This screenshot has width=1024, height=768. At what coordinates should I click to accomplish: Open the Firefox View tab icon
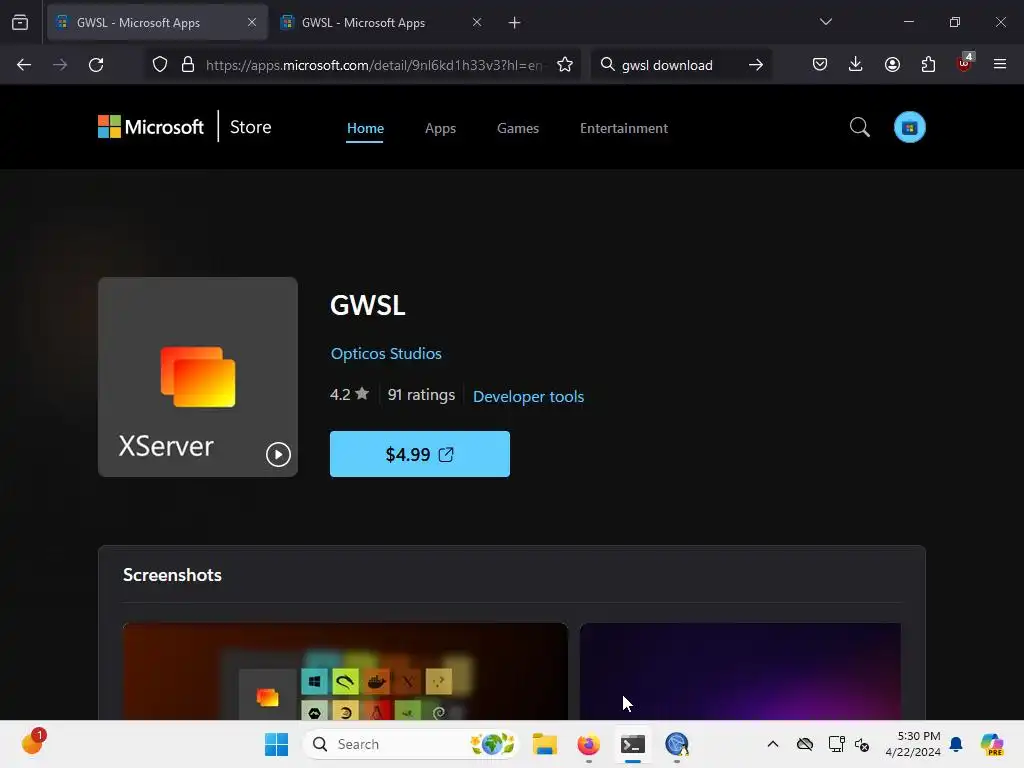(20, 23)
